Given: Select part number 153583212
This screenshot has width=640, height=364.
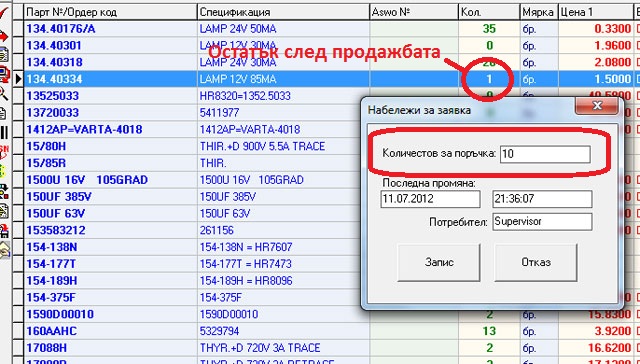Looking at the screenshot, I should (56, 231).
